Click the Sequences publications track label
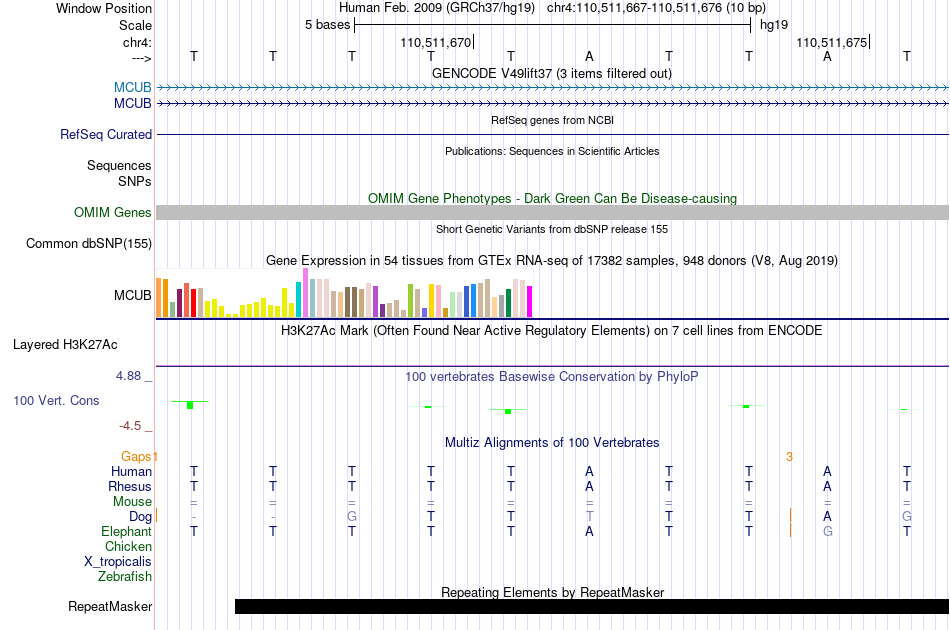Viewport: 950px width, 630px height. (x=119, y=165)
